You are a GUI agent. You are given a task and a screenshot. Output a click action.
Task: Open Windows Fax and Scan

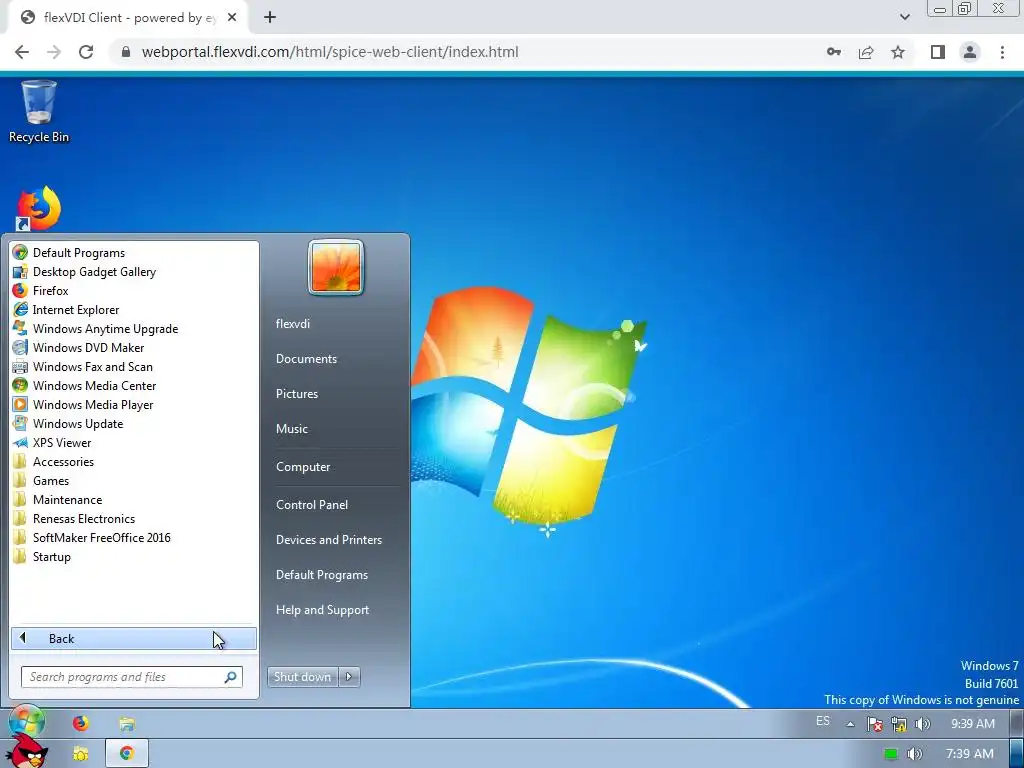82,366
